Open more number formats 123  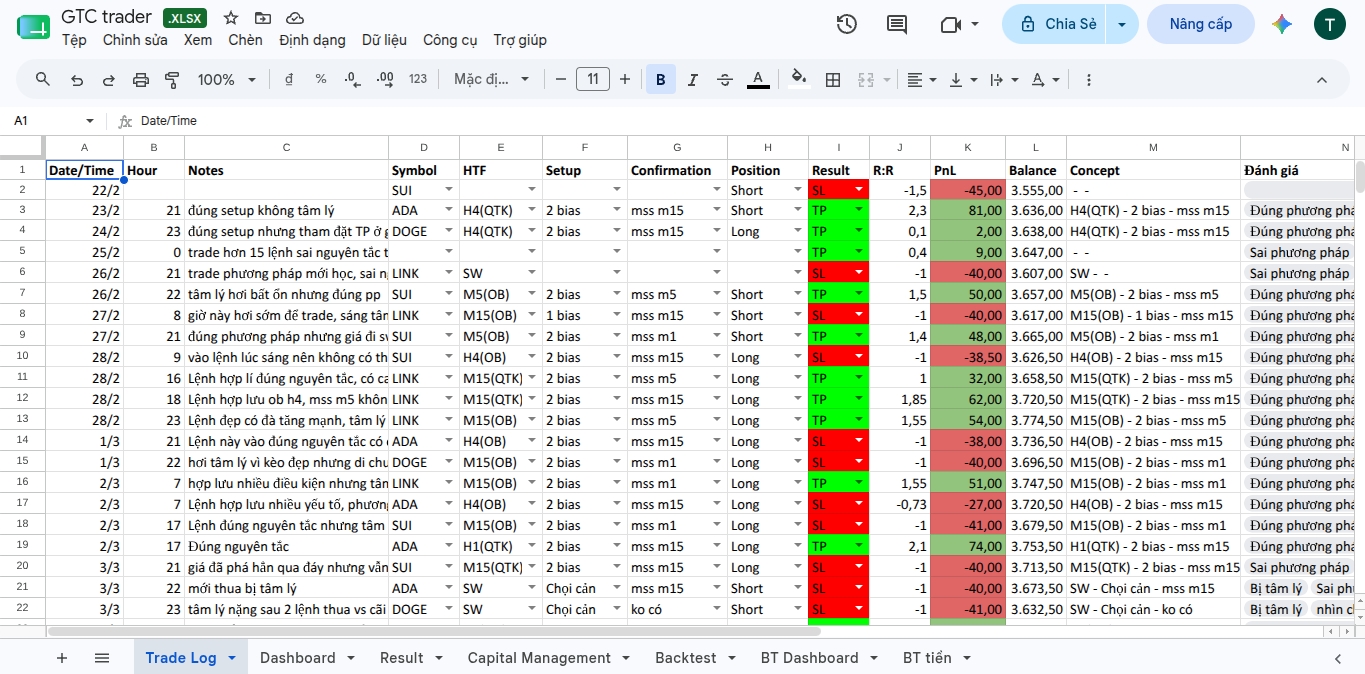[x=418, y=79]
